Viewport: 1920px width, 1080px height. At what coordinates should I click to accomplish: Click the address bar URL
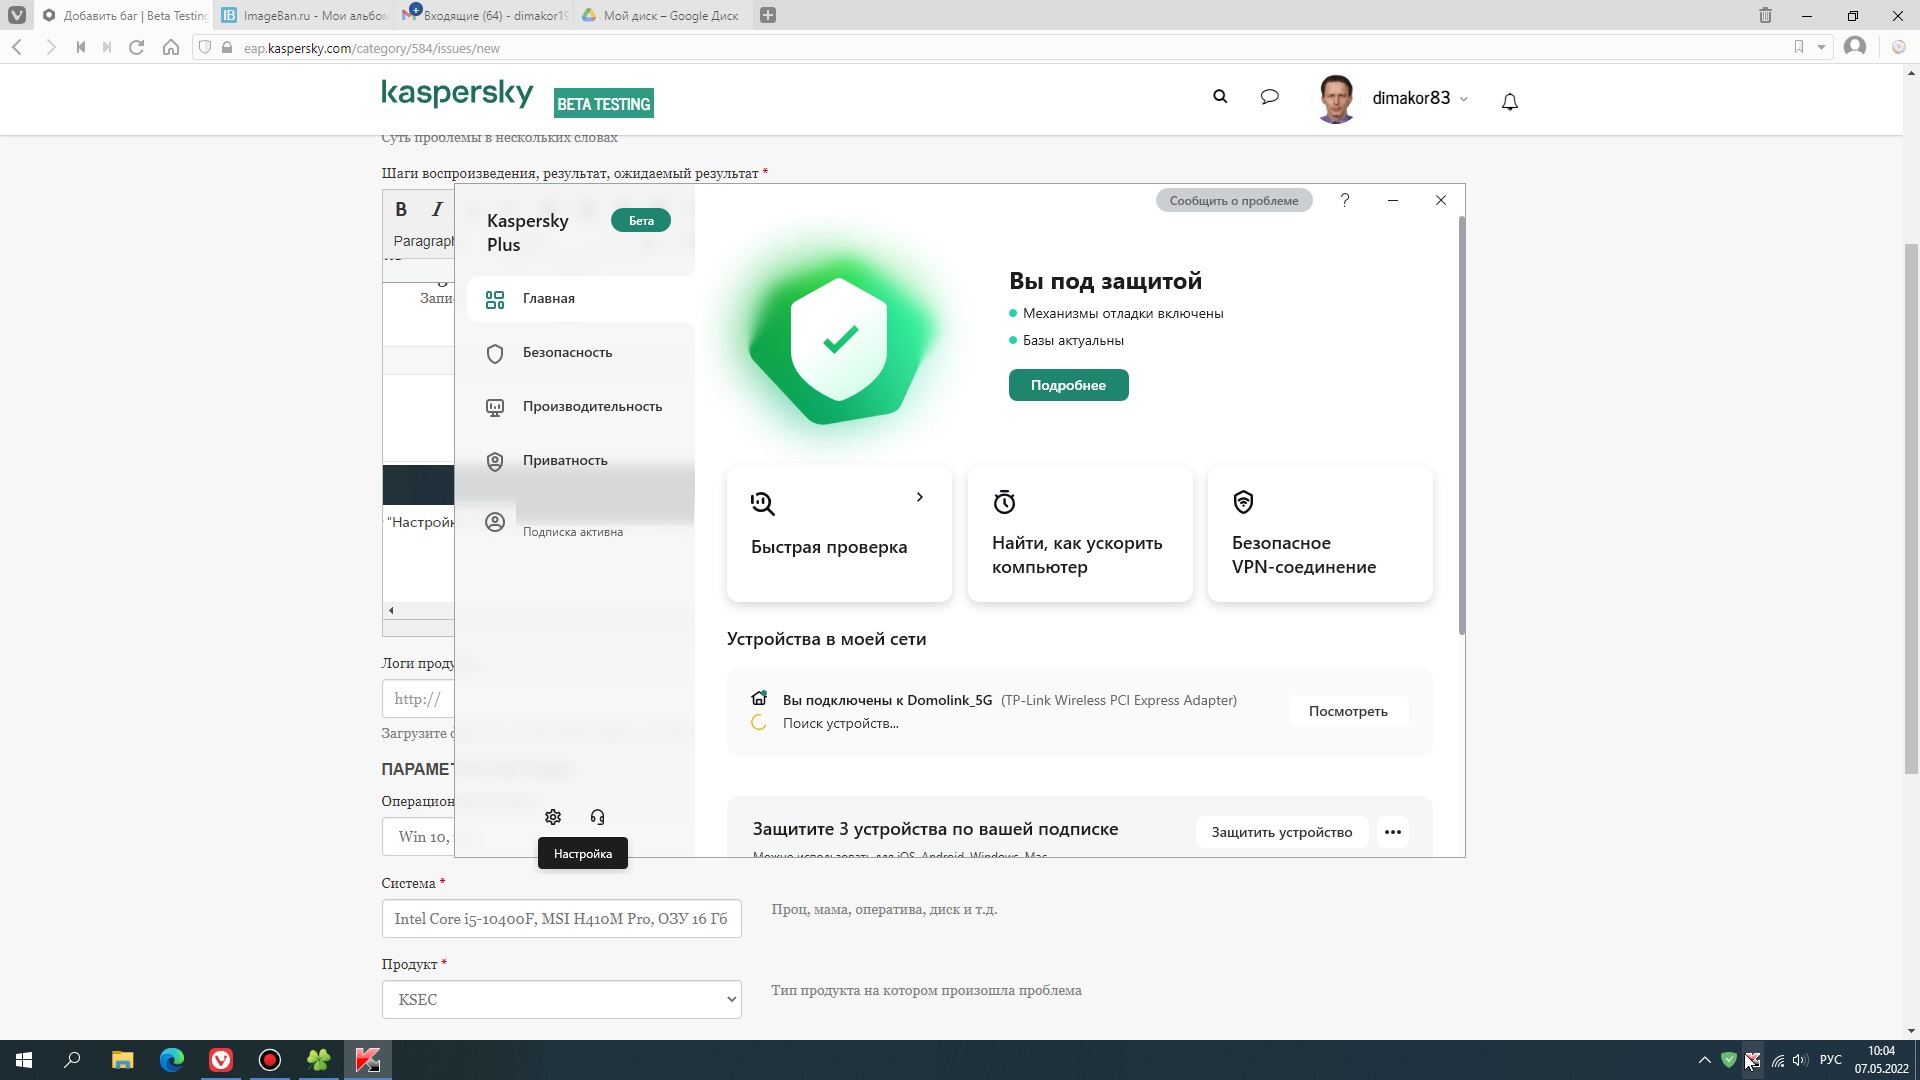(x=372, y=48)
